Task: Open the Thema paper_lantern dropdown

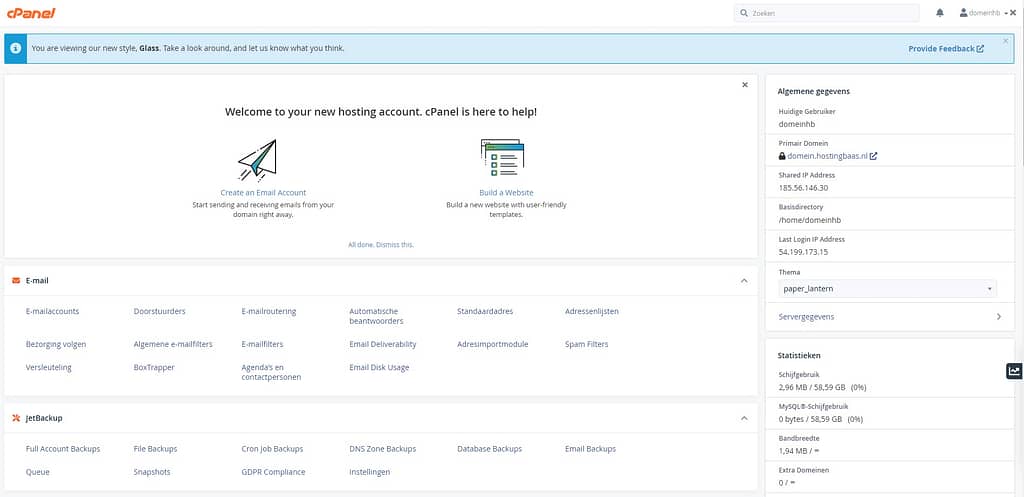Action: [888, 288]
